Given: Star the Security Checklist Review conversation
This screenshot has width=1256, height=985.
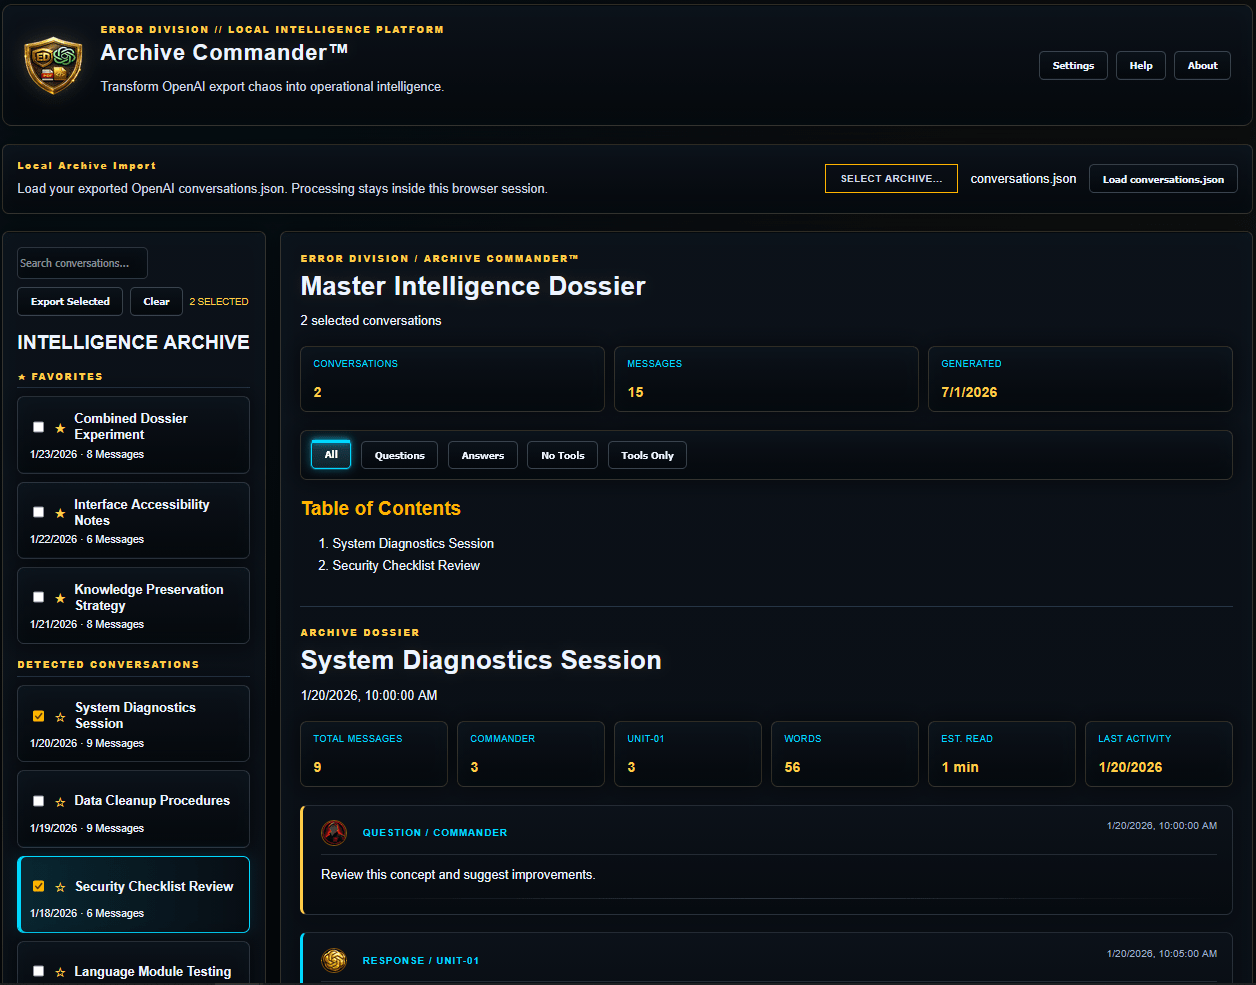Looking at the screenshot, I should [60, 887].
